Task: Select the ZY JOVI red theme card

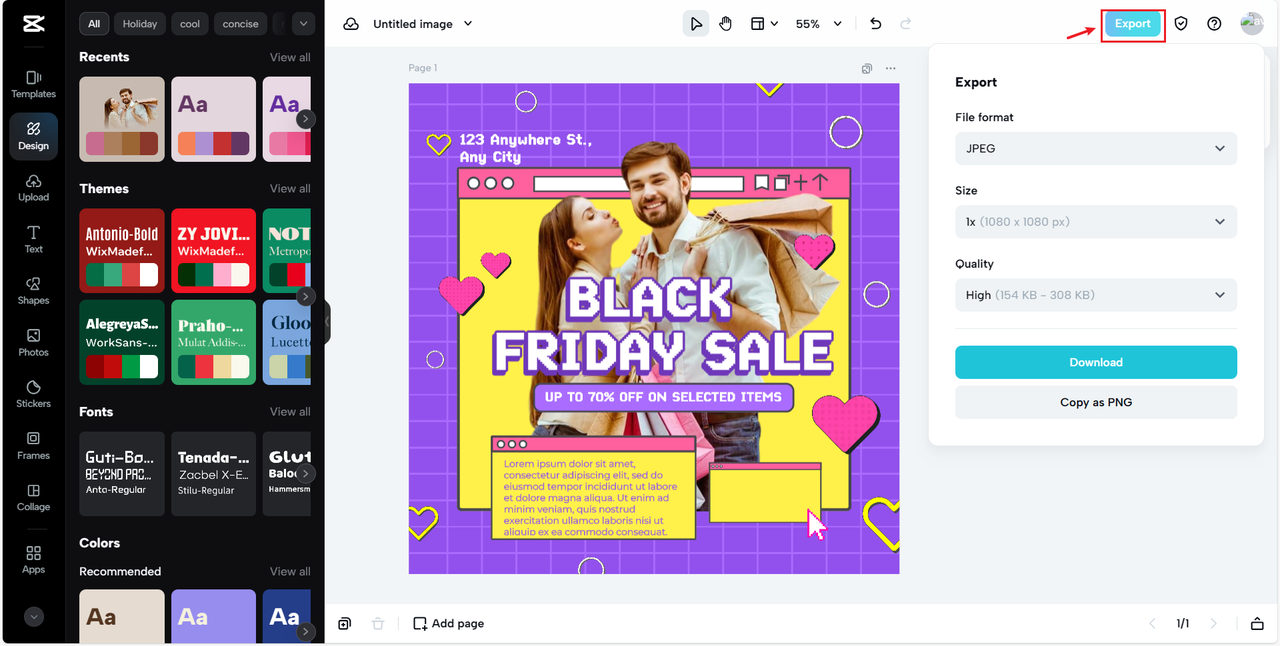Action: (213, 250)
